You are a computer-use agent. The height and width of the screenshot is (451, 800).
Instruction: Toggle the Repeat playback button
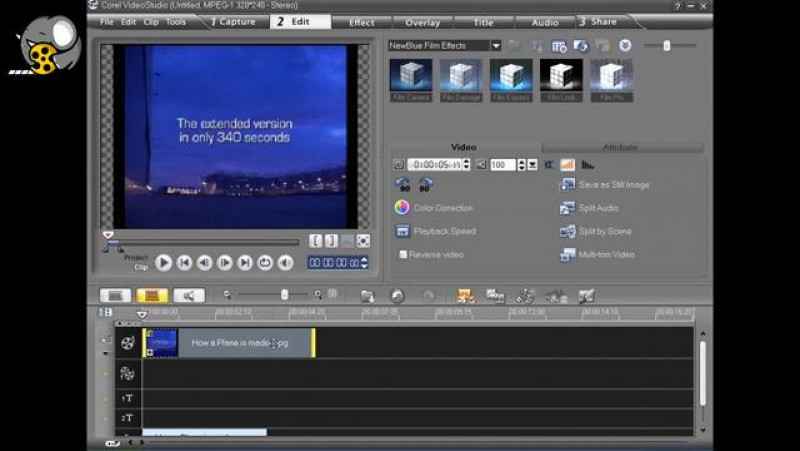click(x=265, y=262)
